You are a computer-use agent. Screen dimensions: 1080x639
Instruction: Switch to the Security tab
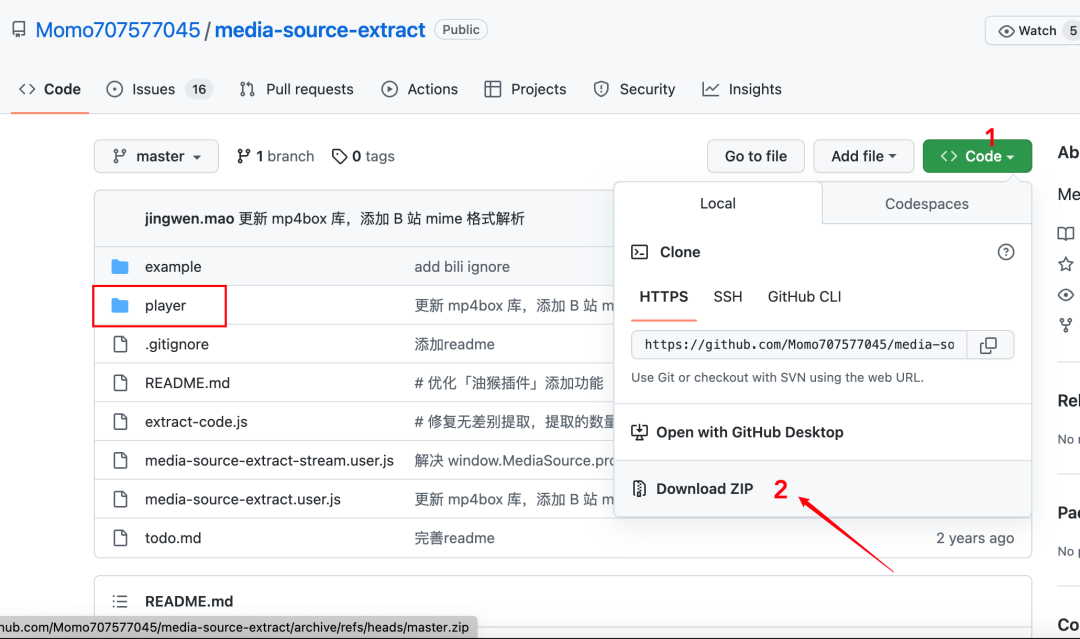tap(634, 89)
